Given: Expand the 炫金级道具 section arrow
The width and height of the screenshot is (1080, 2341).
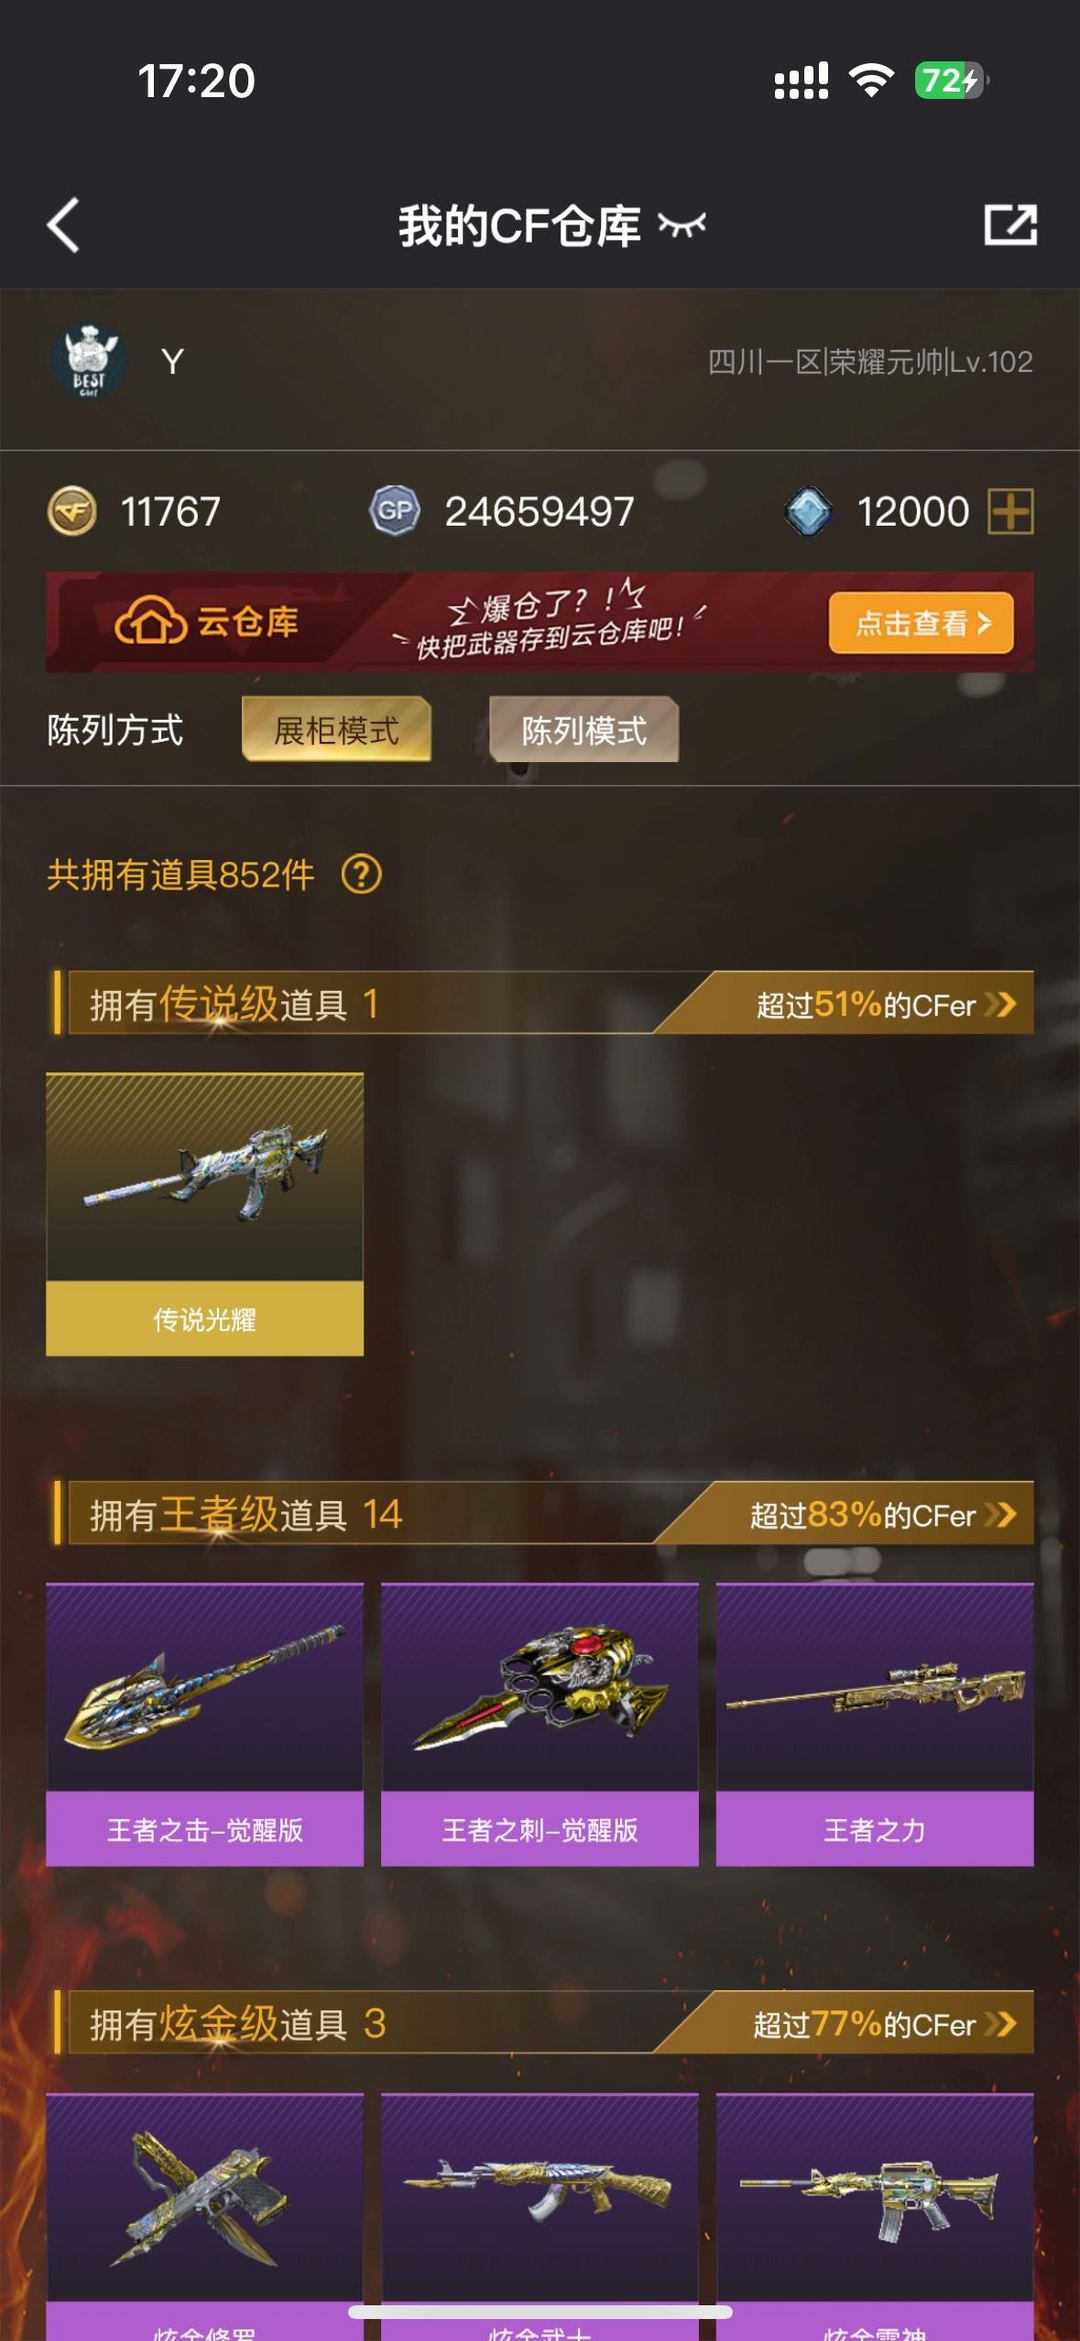Looking at the screenshot, I should click(1000, 2024).
